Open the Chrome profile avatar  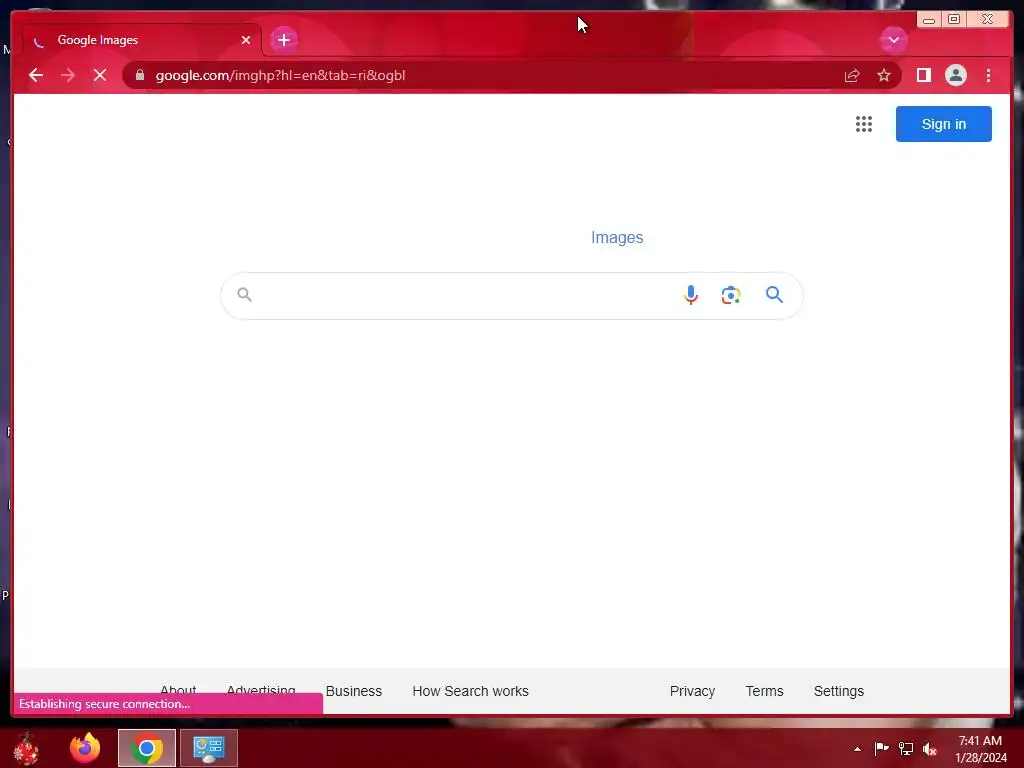coord(955,76)
